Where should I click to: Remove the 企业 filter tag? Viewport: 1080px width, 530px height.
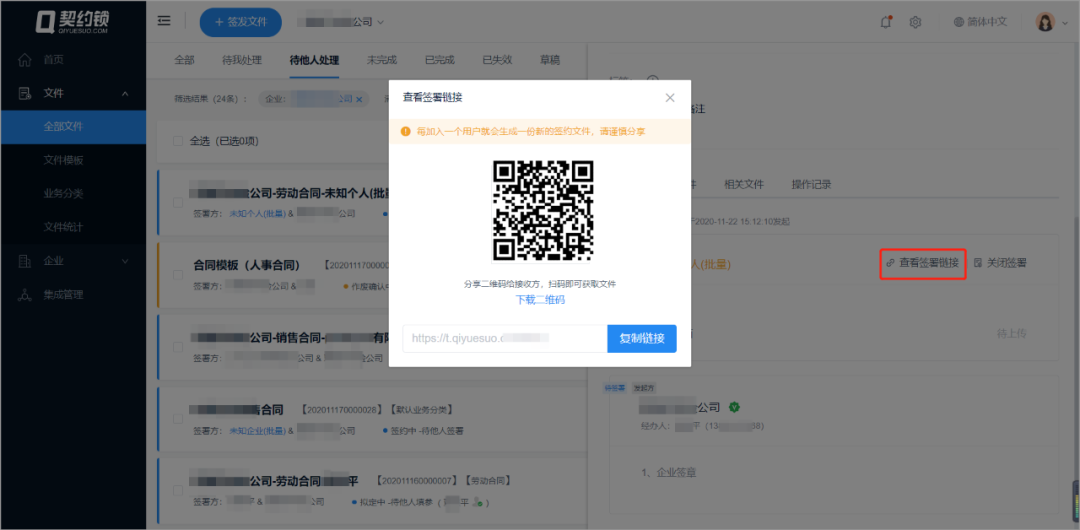coord(359,99)
